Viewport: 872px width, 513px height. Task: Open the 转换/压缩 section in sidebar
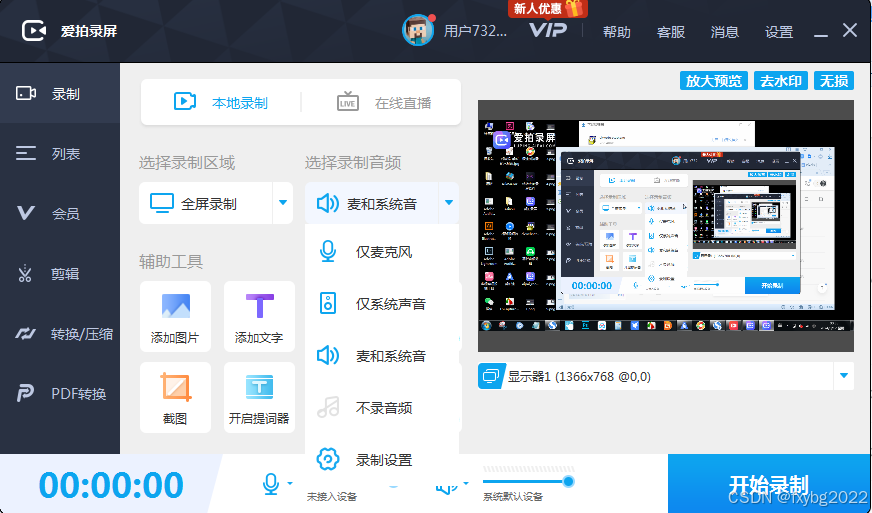[x=60, y=333]
